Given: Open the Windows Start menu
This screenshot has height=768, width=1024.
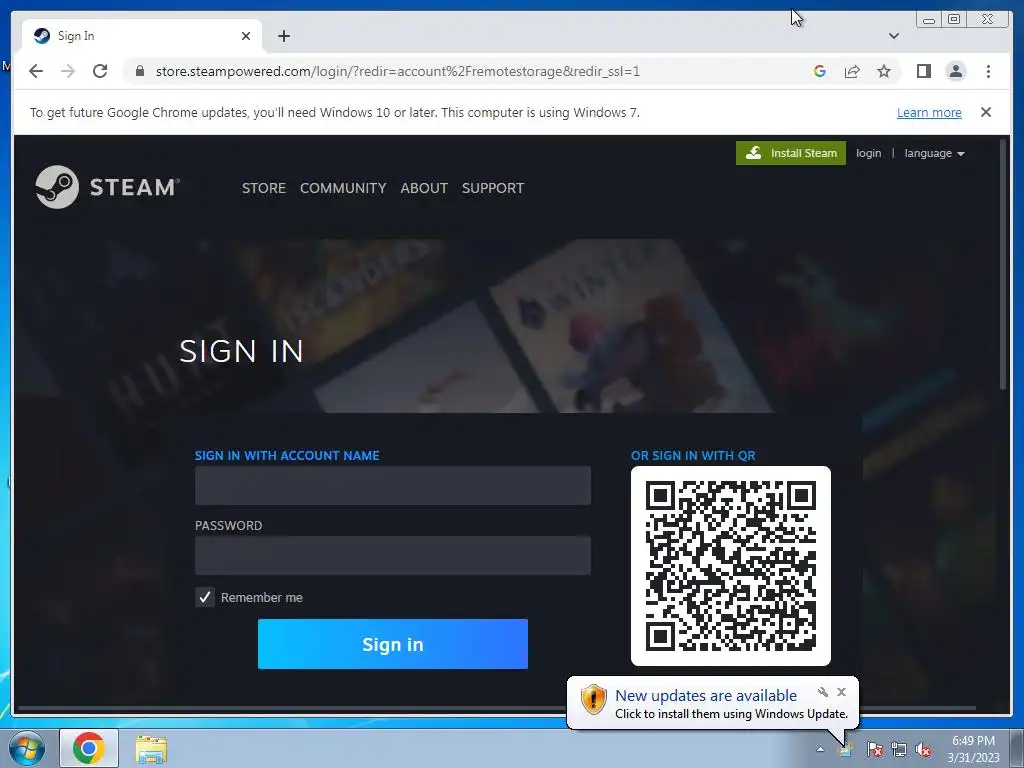Looking at the screenshot, I should click(26, 748).
